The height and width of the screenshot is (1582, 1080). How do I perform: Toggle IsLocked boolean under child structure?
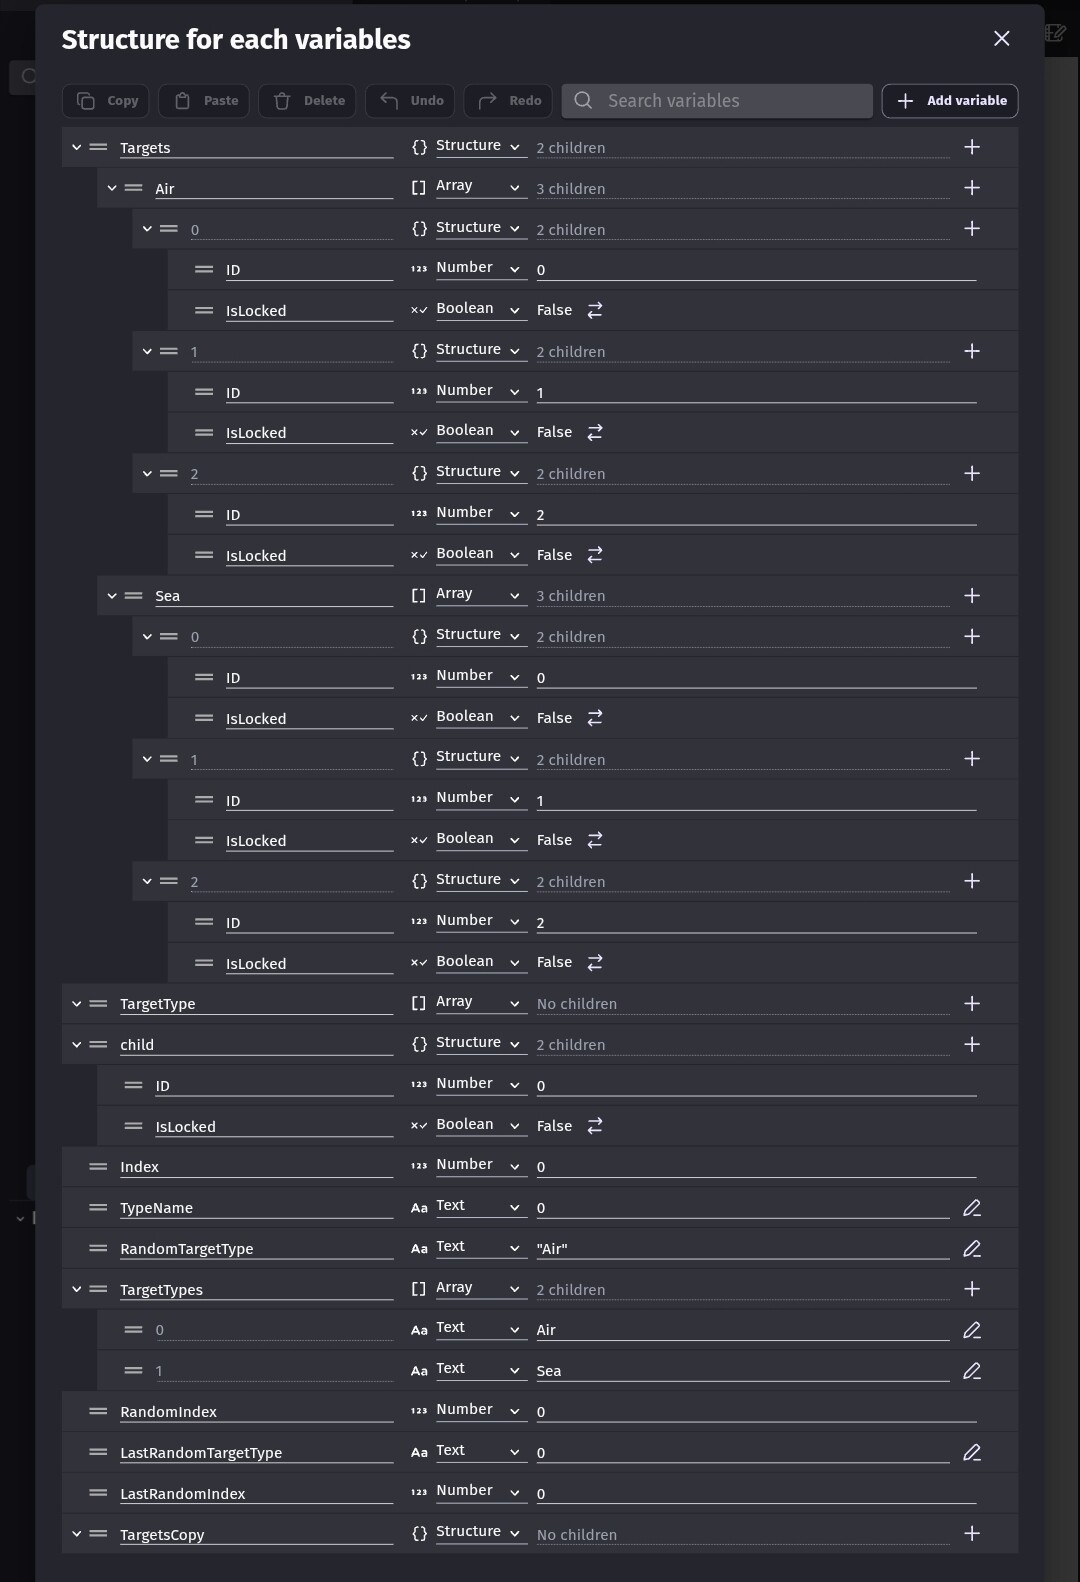[x=595, y=1126]
